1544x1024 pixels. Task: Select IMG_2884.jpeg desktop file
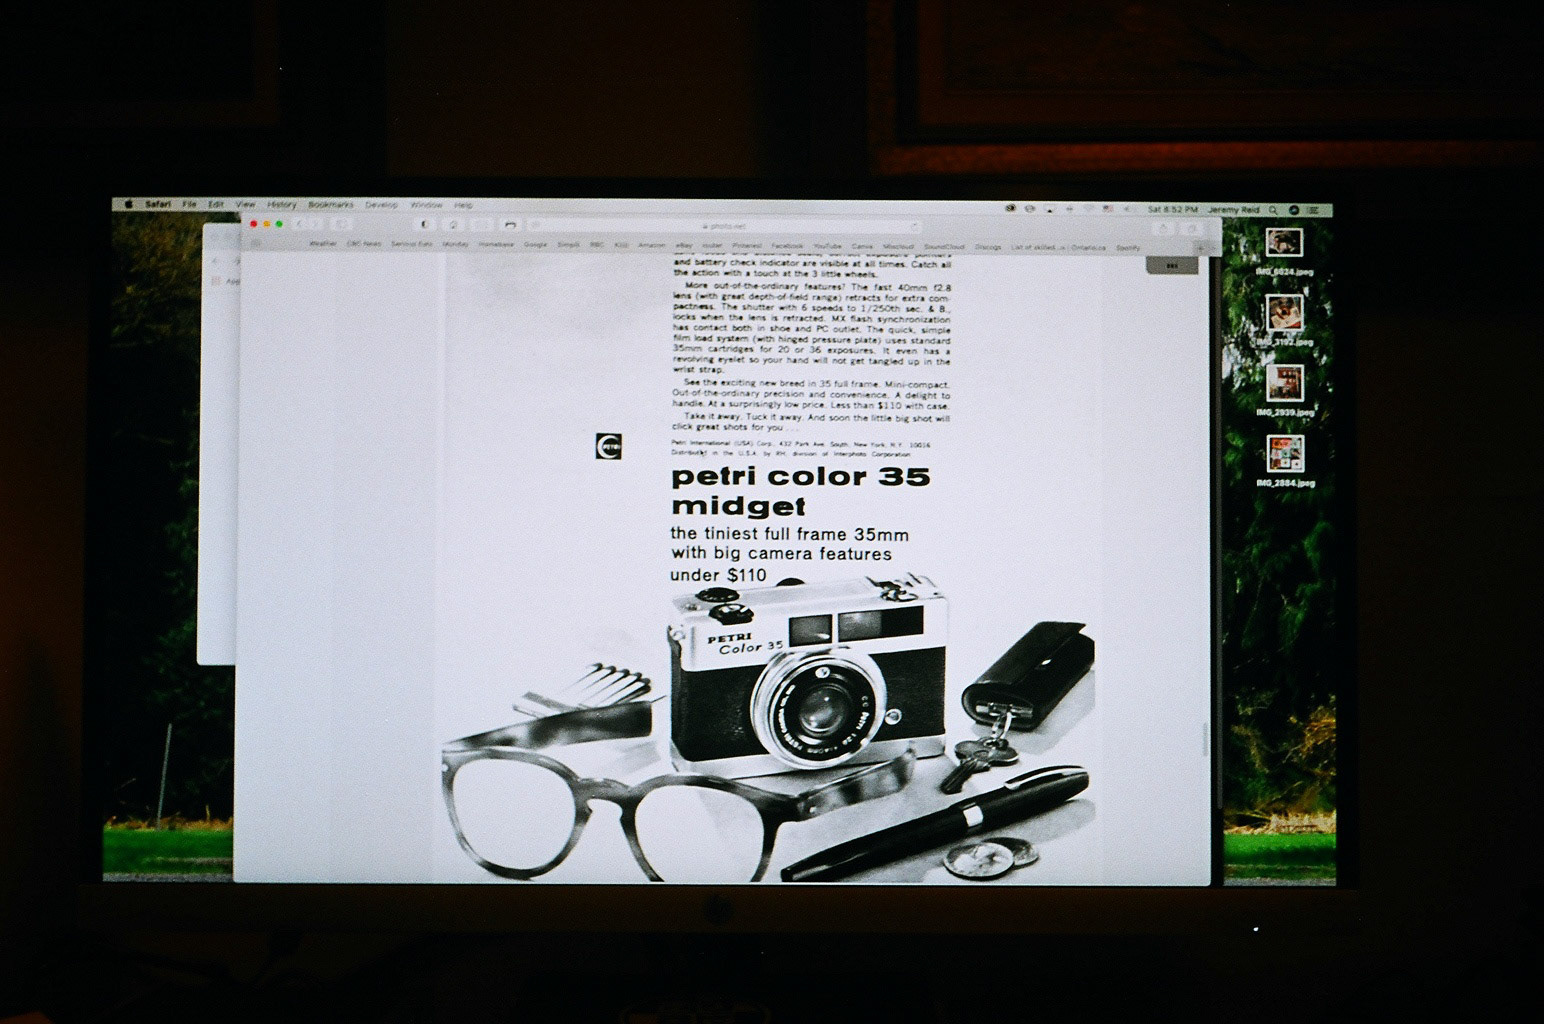point(1284,461)
